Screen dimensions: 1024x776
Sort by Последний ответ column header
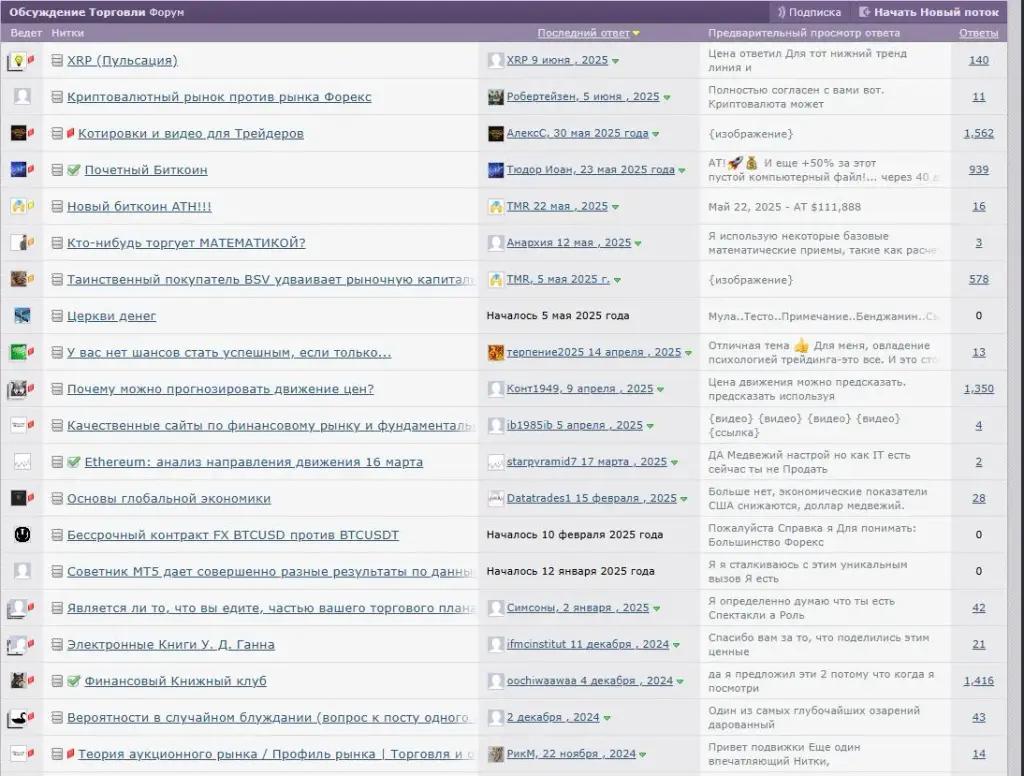point(583,33)
